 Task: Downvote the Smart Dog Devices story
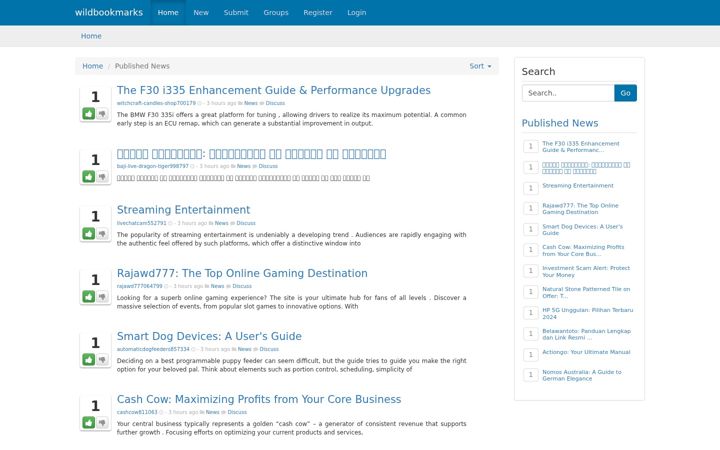(102, 360)
